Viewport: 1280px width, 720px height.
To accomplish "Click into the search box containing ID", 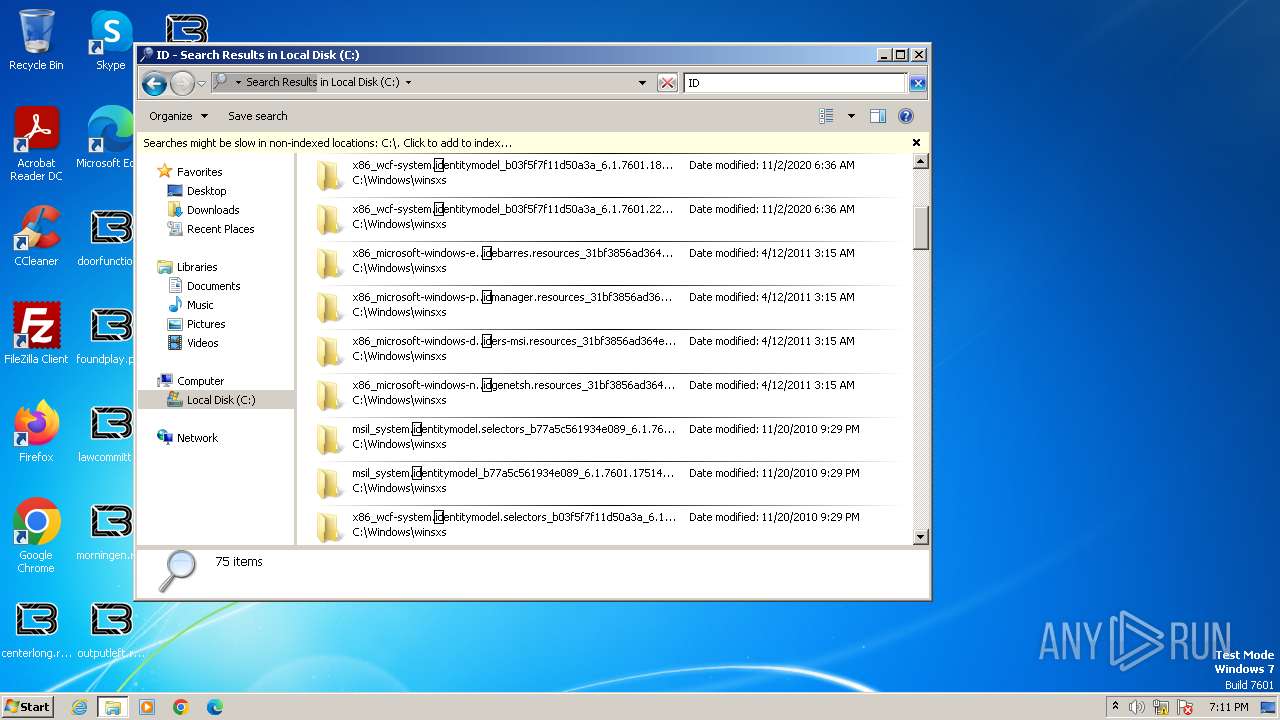I will click(x=795, y=83).
